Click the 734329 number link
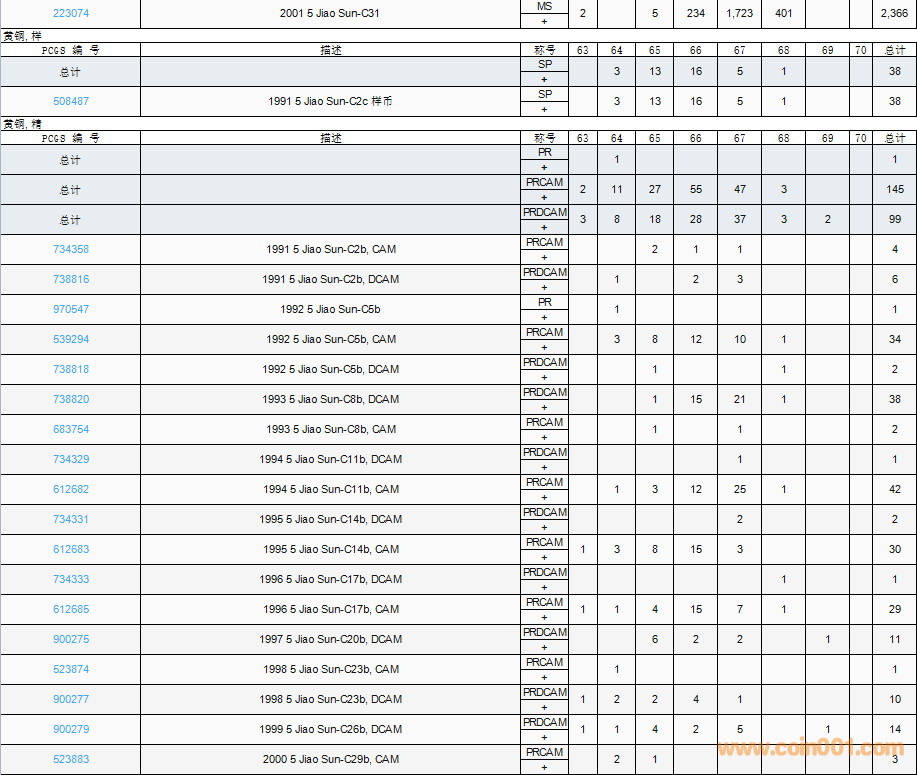Viewport: 917px width, 775px height. click(70, 459)
